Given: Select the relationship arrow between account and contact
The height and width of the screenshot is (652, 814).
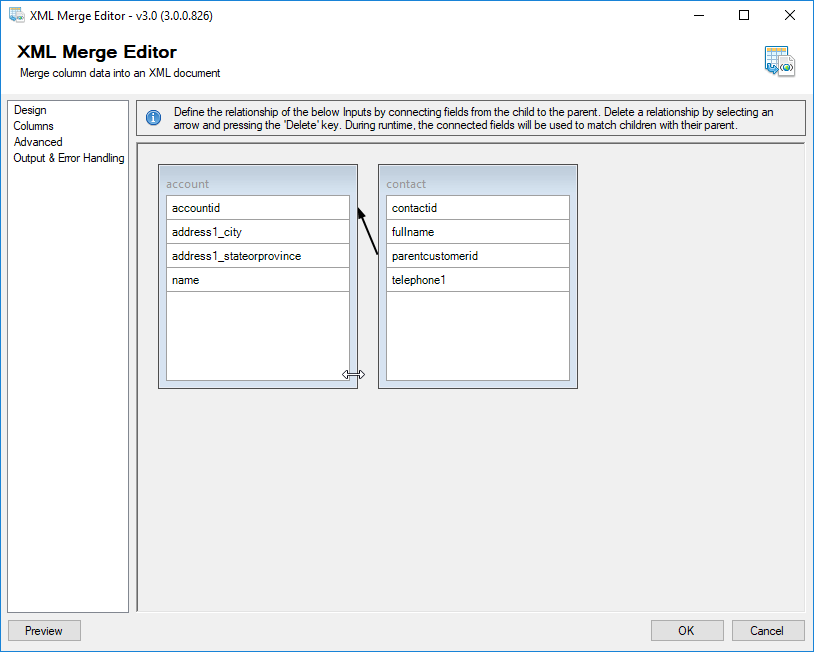Looking at the screenshot, I should (x=368, y=232).
